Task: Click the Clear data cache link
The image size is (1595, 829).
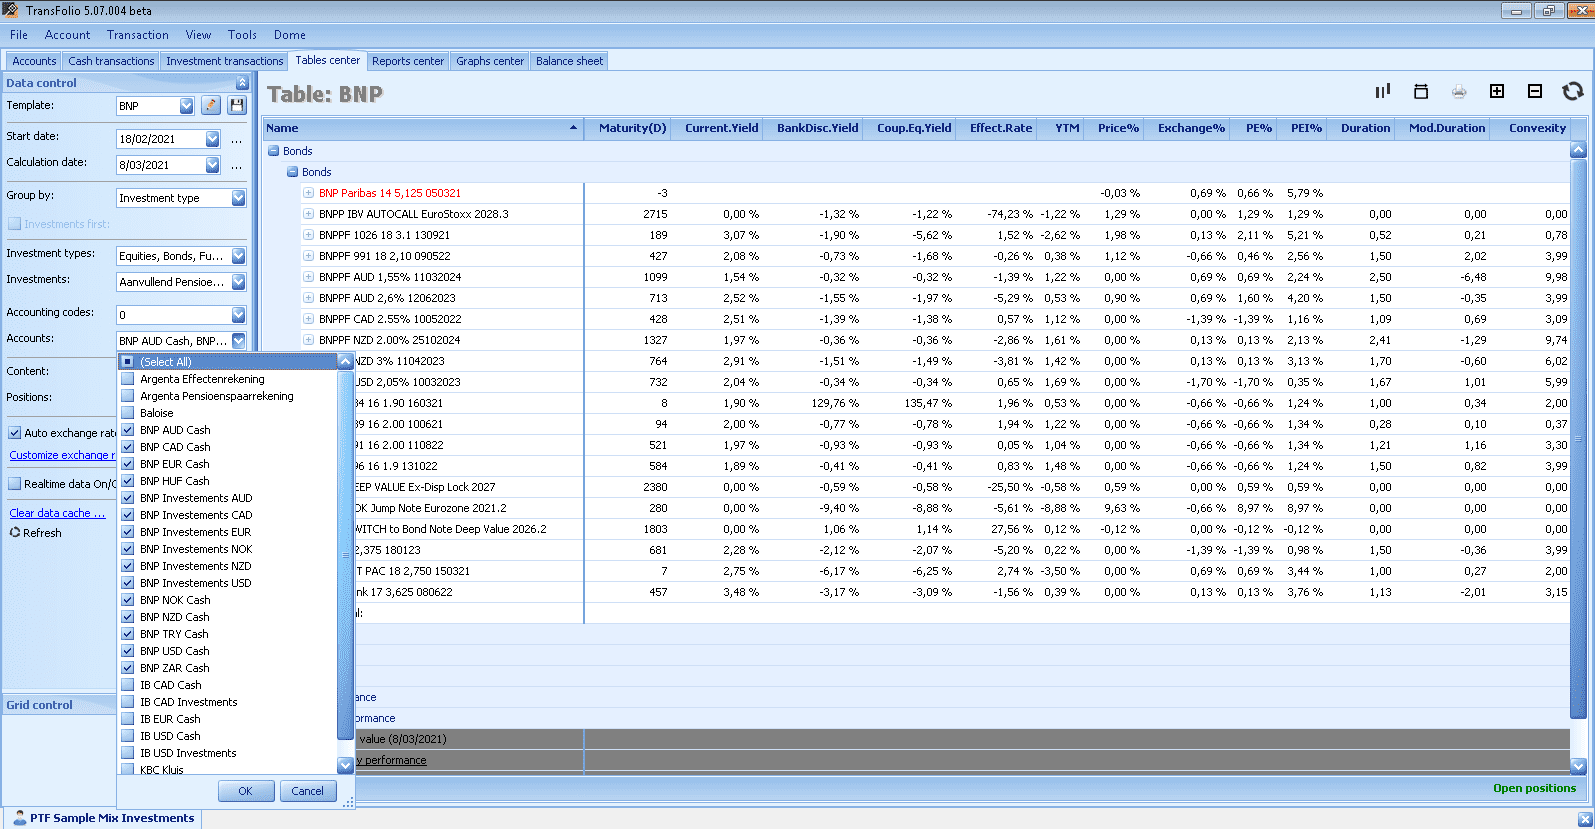Action: click(56, 513)
